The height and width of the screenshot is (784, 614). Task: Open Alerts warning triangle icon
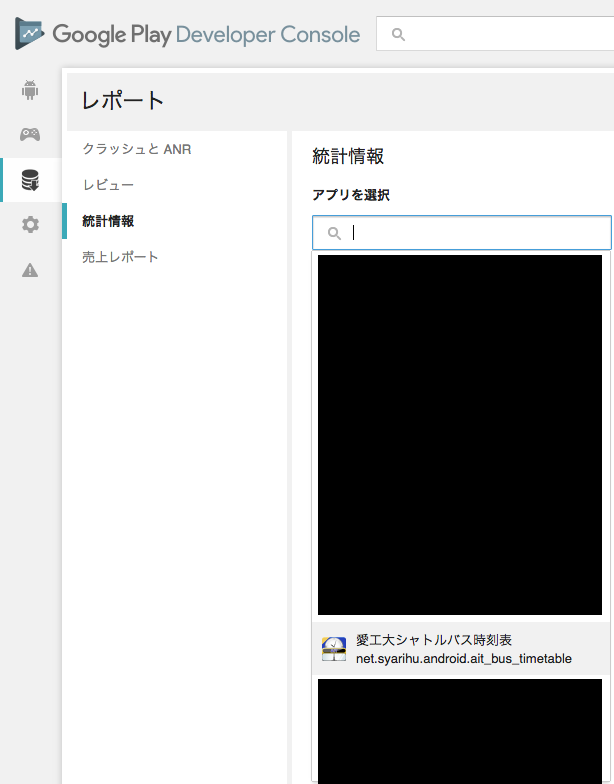click(x=30, y=270)
